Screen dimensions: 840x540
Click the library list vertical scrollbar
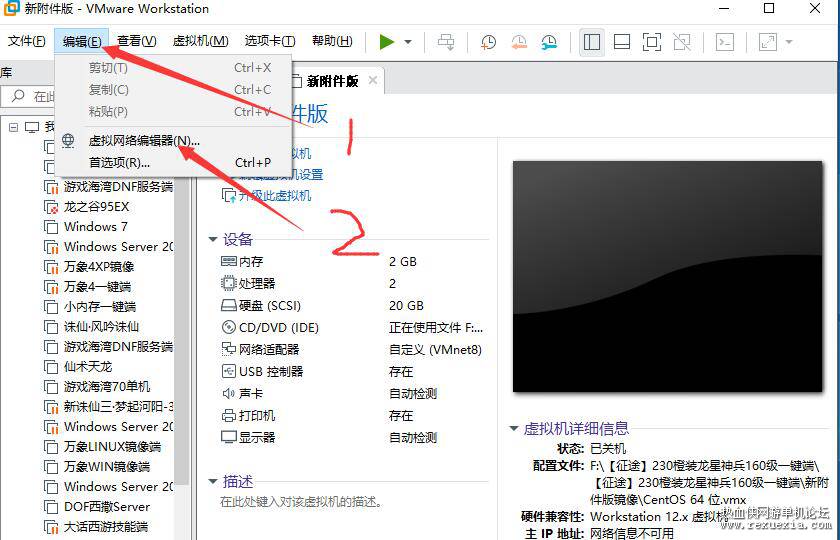click(x=182, y=332)
